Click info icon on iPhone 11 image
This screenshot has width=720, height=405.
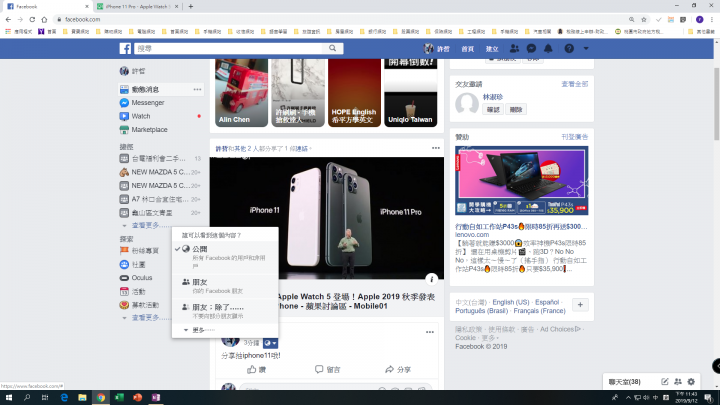[431, 279]
